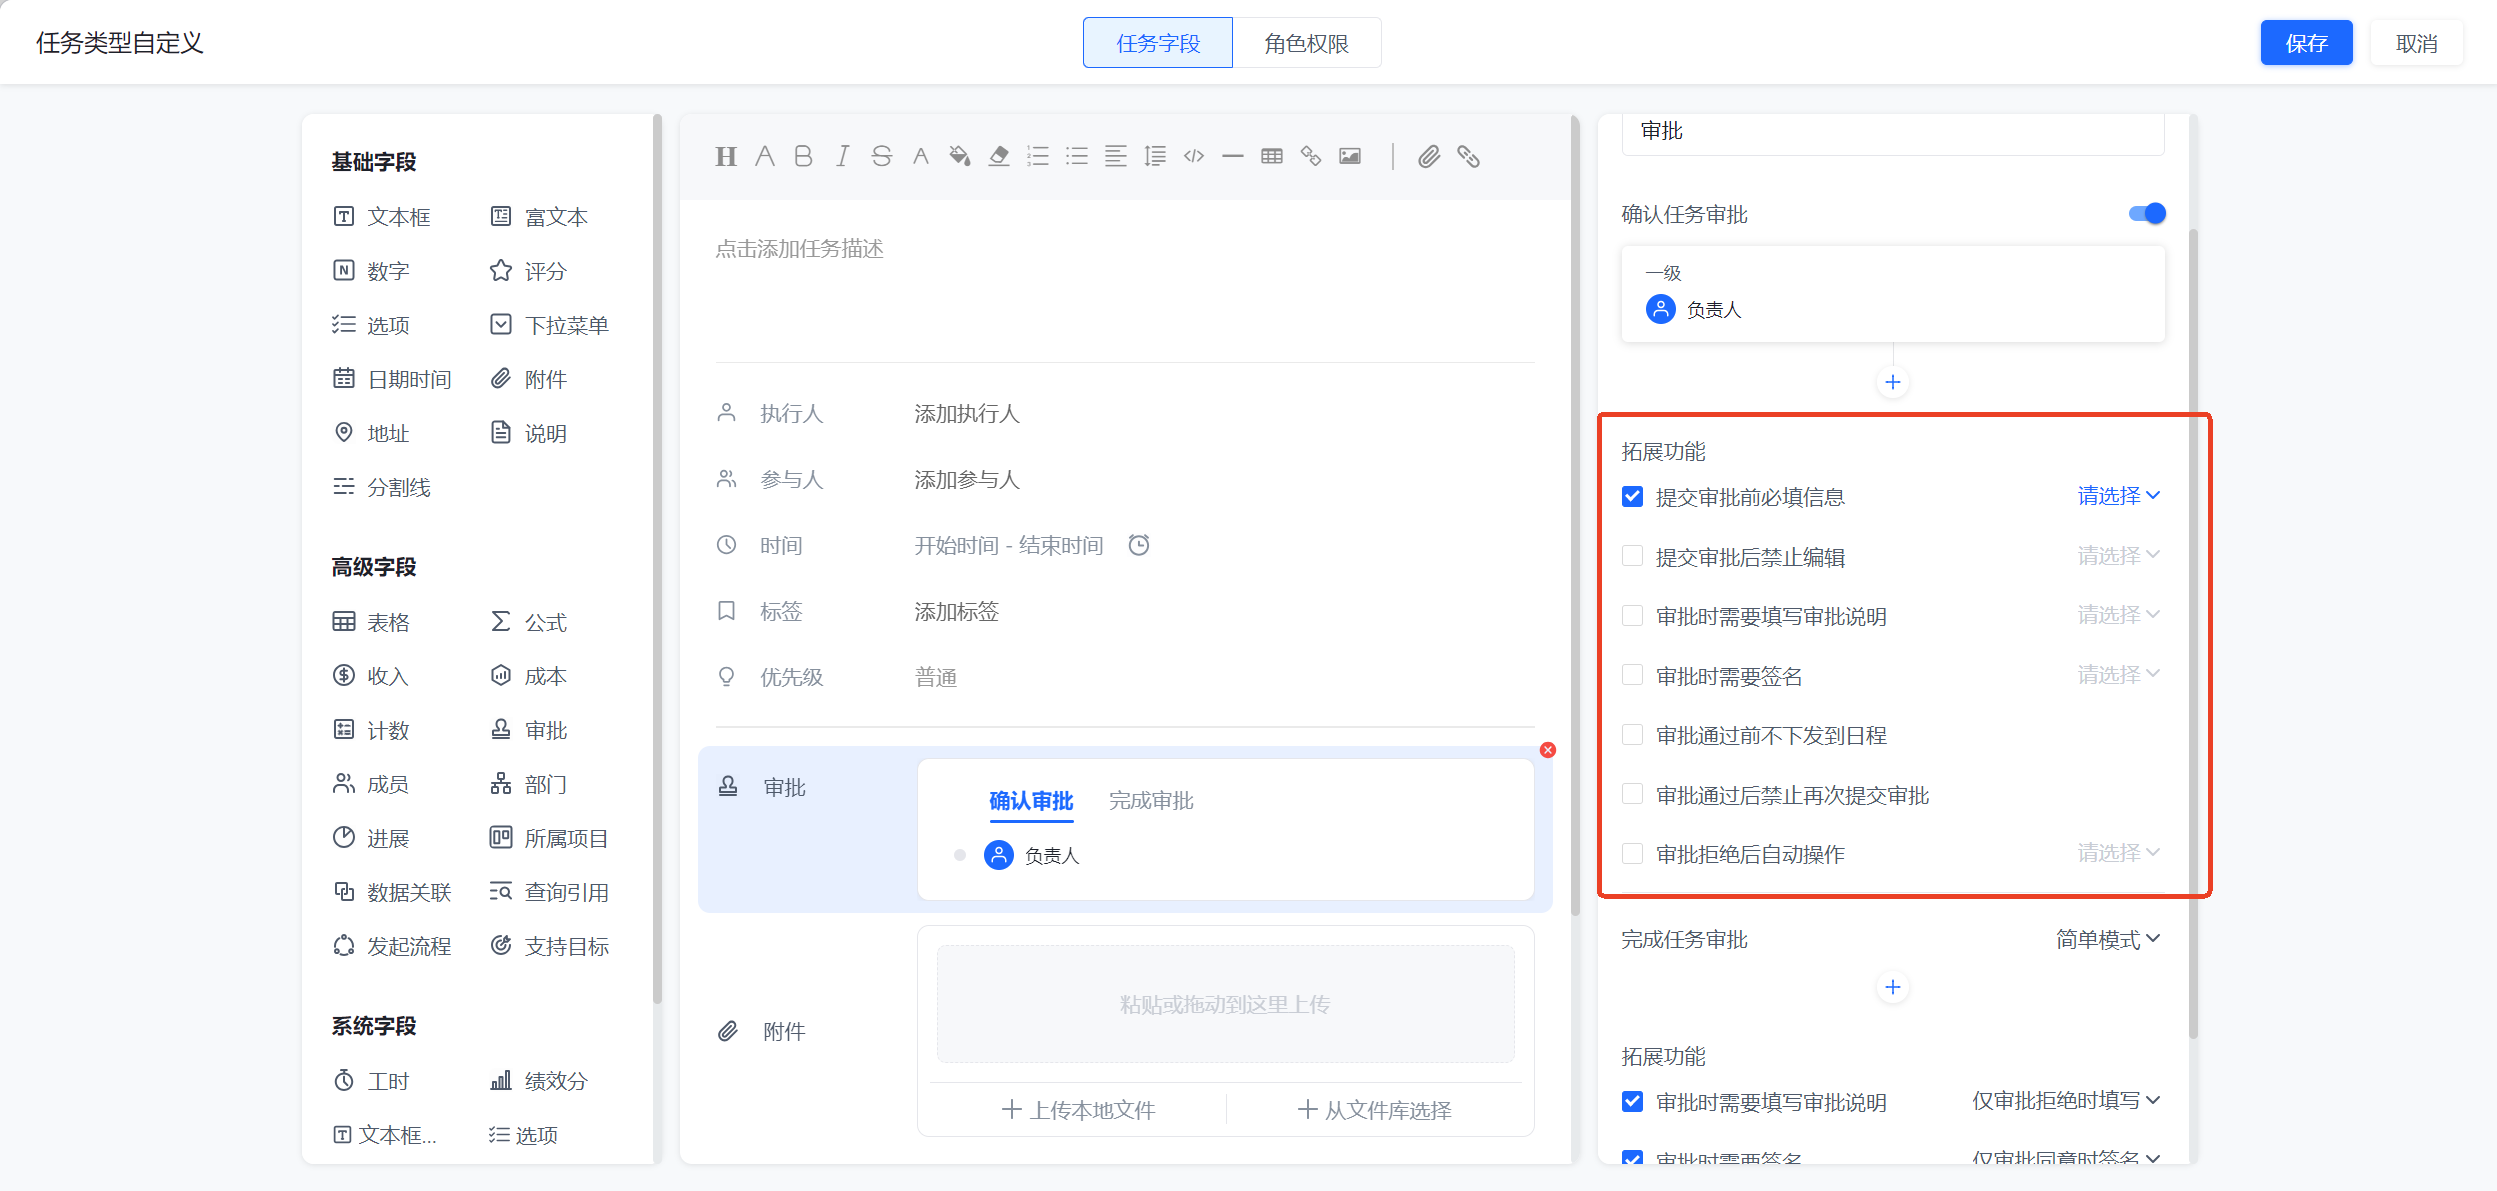Click the last chain link icon in toolbar
Screen dimensions: 2497x1191
1468,156
